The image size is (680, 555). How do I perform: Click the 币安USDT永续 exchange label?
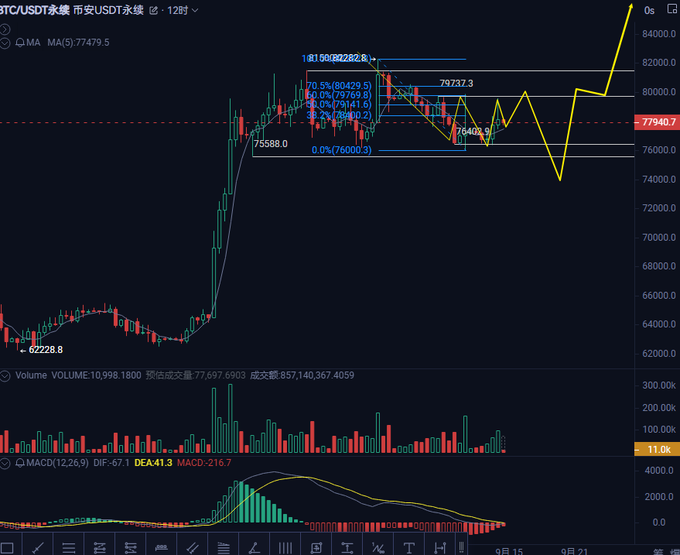coord(108,10)
